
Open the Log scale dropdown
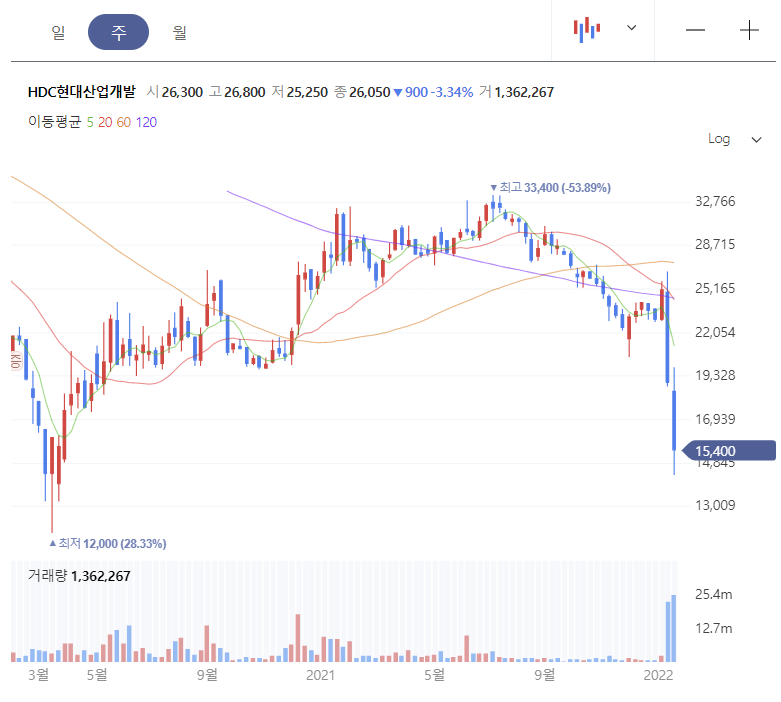click(735, 139)
